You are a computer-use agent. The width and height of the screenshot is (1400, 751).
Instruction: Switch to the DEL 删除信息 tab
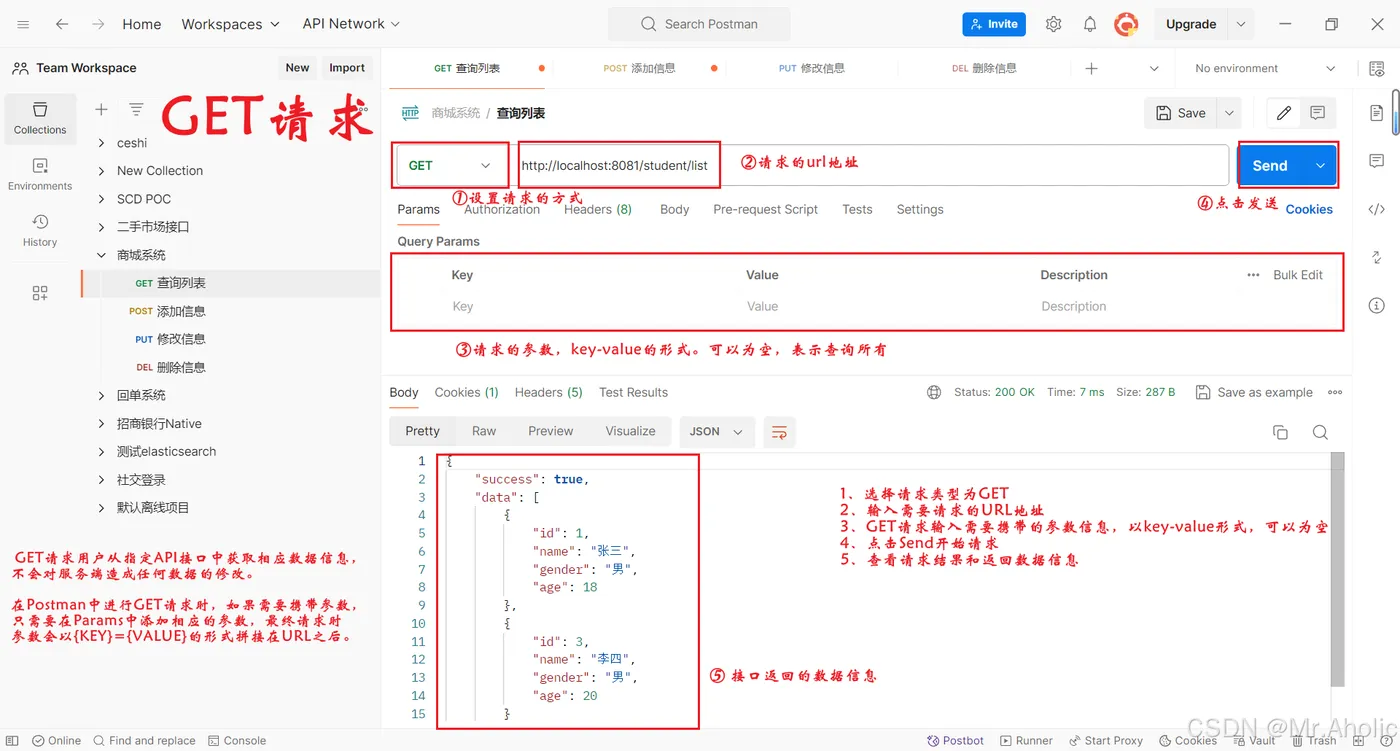(984, 68)
